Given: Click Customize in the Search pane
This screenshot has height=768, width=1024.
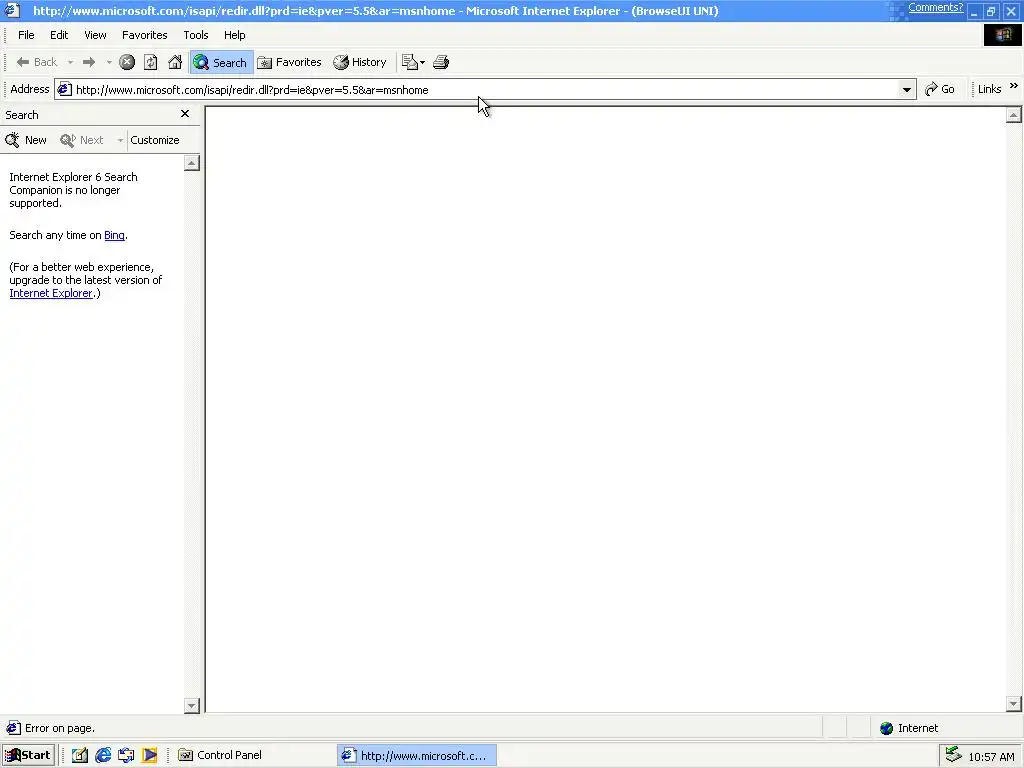Looking at the screenshot, I should click(x=155, y=140).
